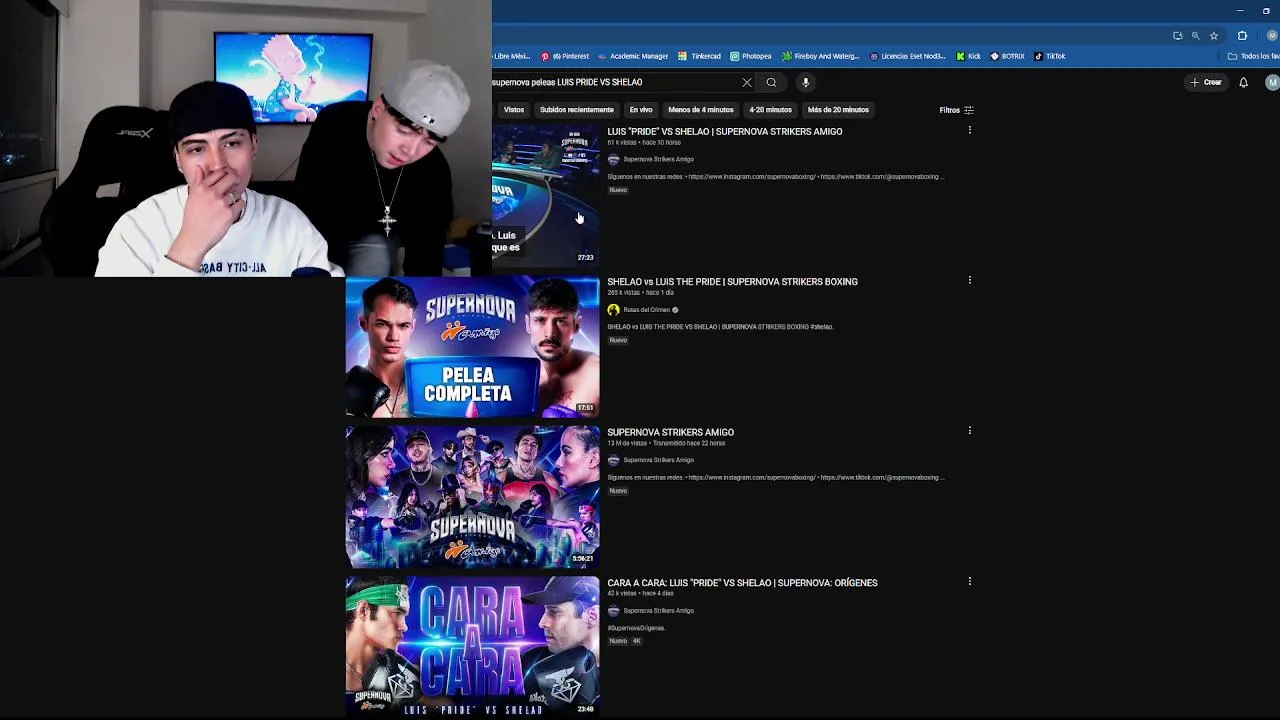Screen dimensions: 1280x720
Task: Open YouTube notifications bell
Action: pos(1243,82)
